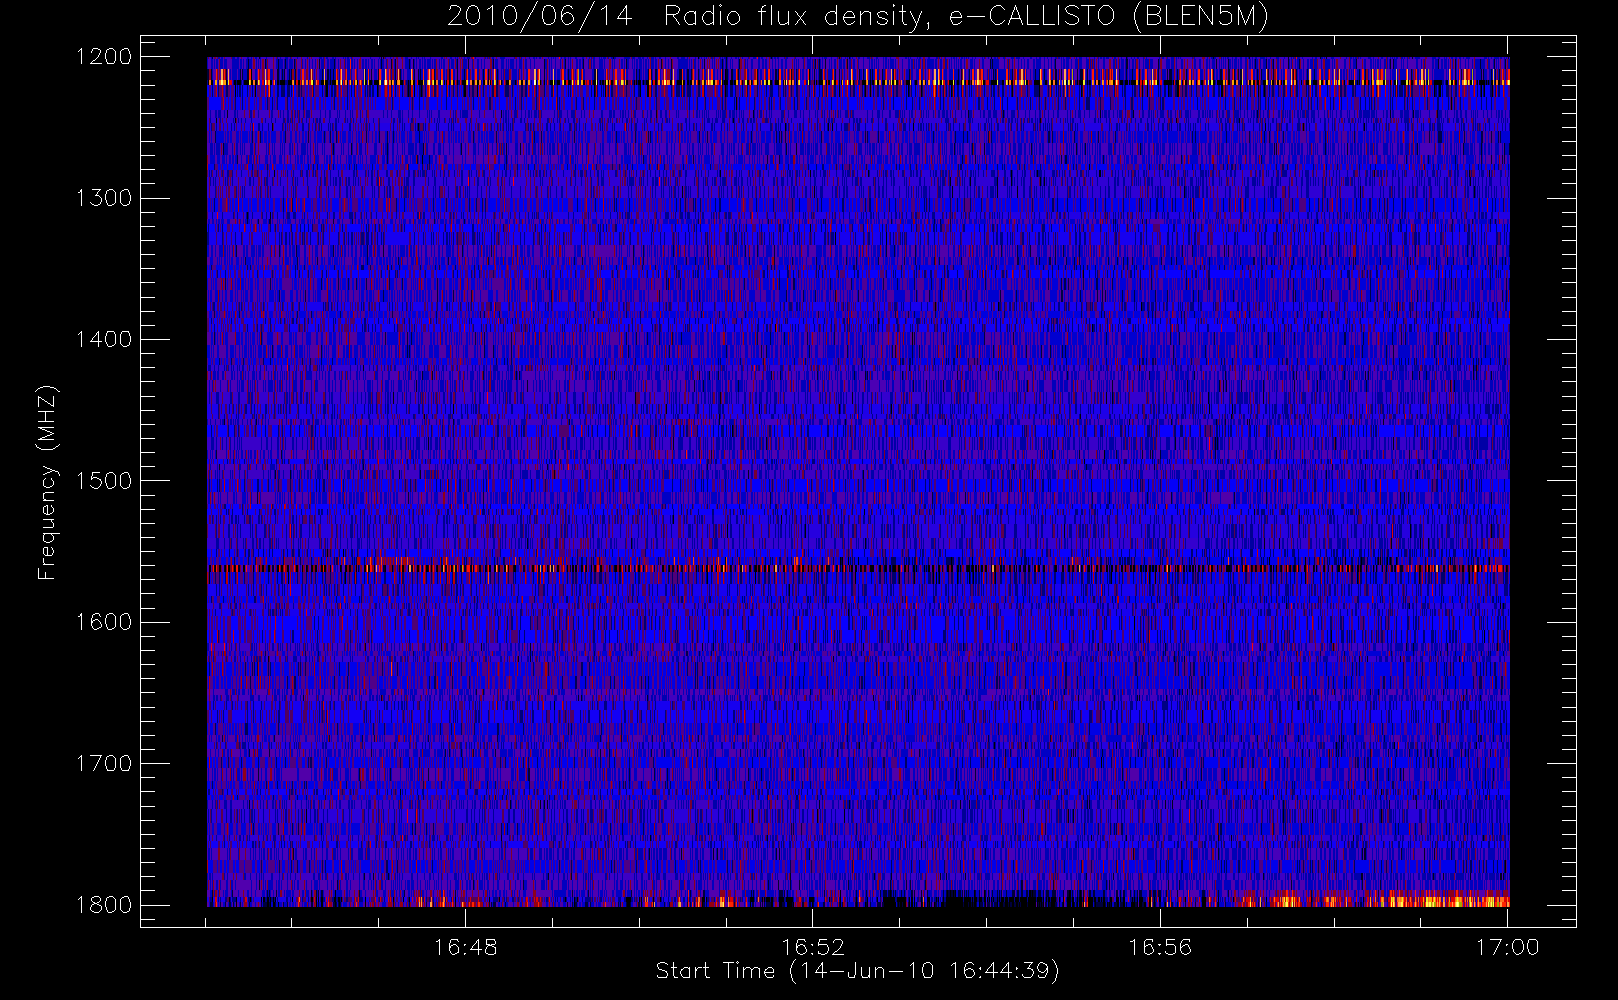Image resolution: width=1618 pixels, height=1000 pixels.
Task: Click the 16:56 time tick label
Action: [1160, 947]
